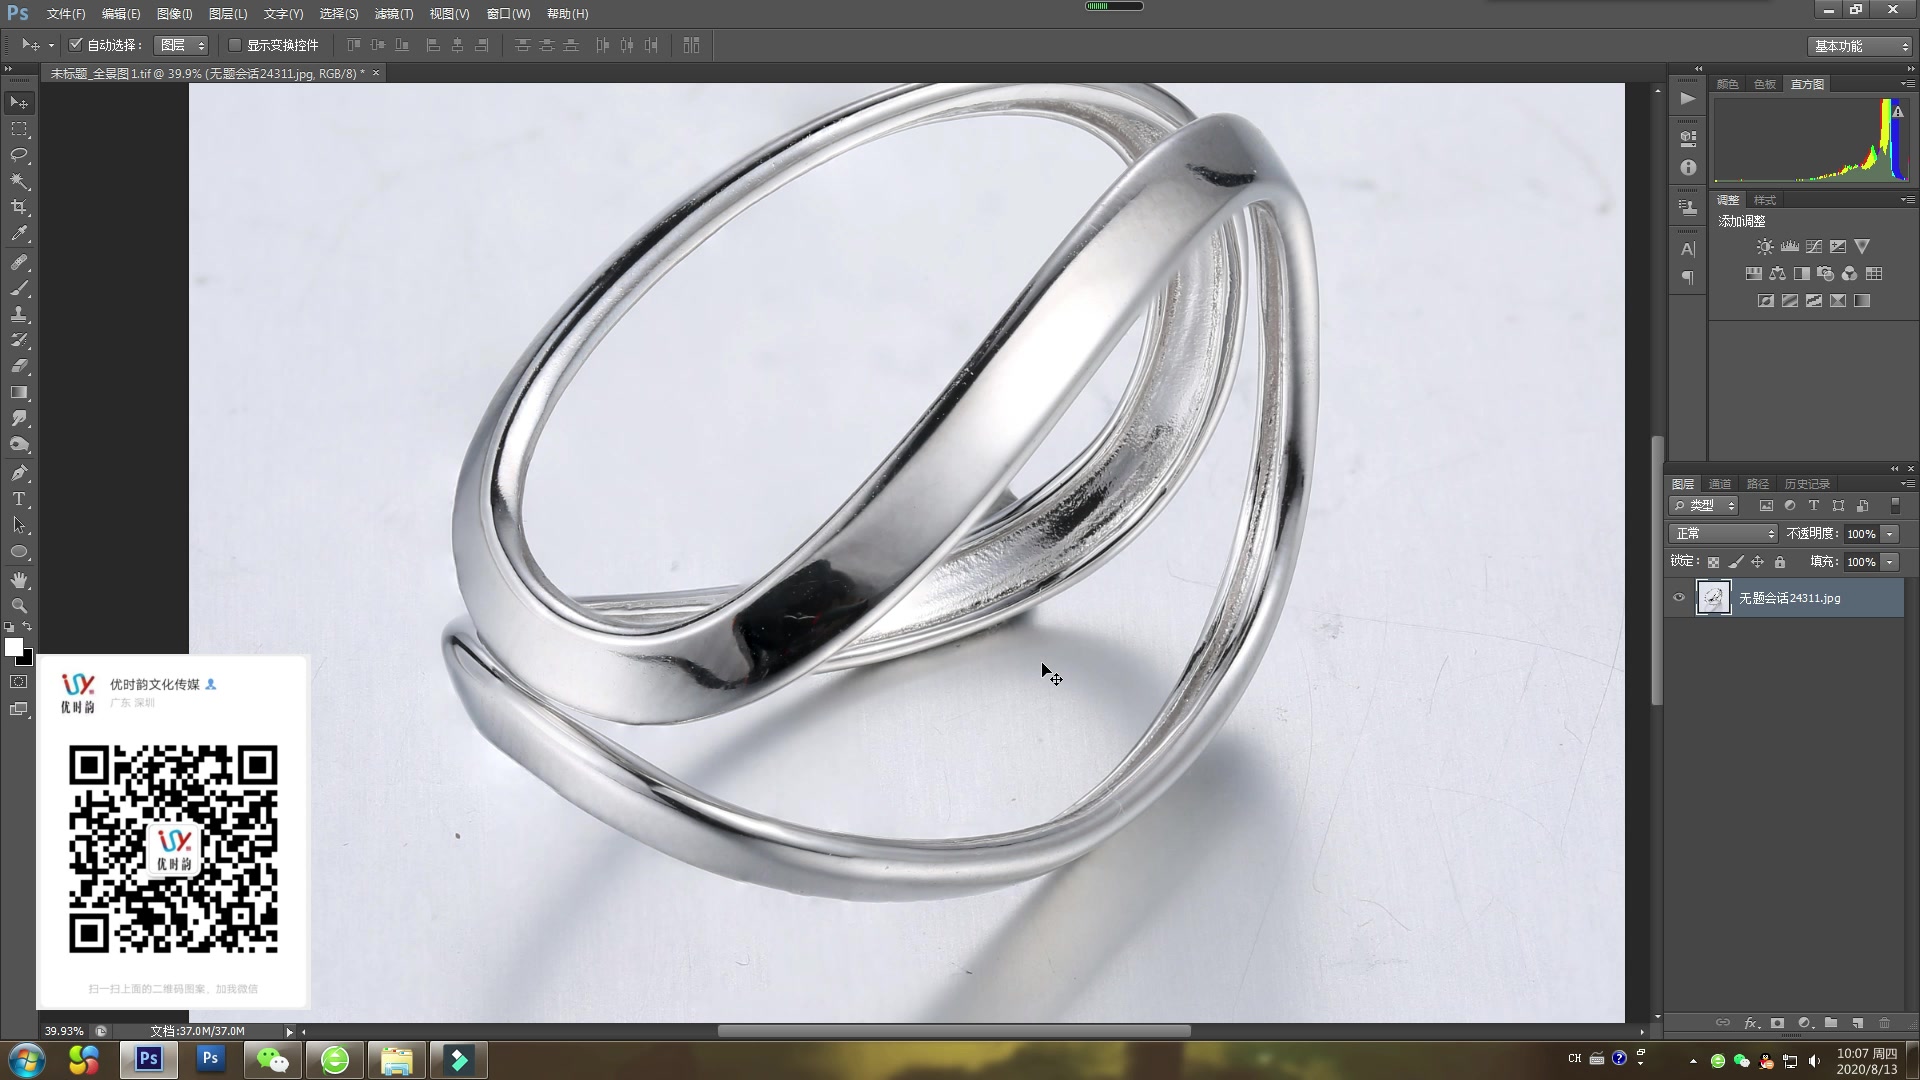Select the Lasso tool
Image resolution: width=1920 pixels, height=1080 pixels.
click(x=19, y=155)
